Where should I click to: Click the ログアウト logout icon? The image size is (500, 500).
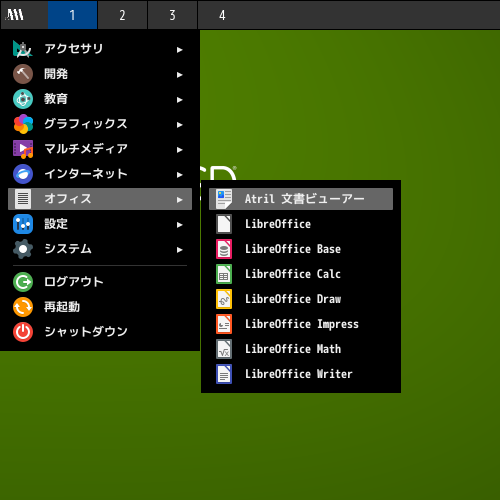coord(23,282)
